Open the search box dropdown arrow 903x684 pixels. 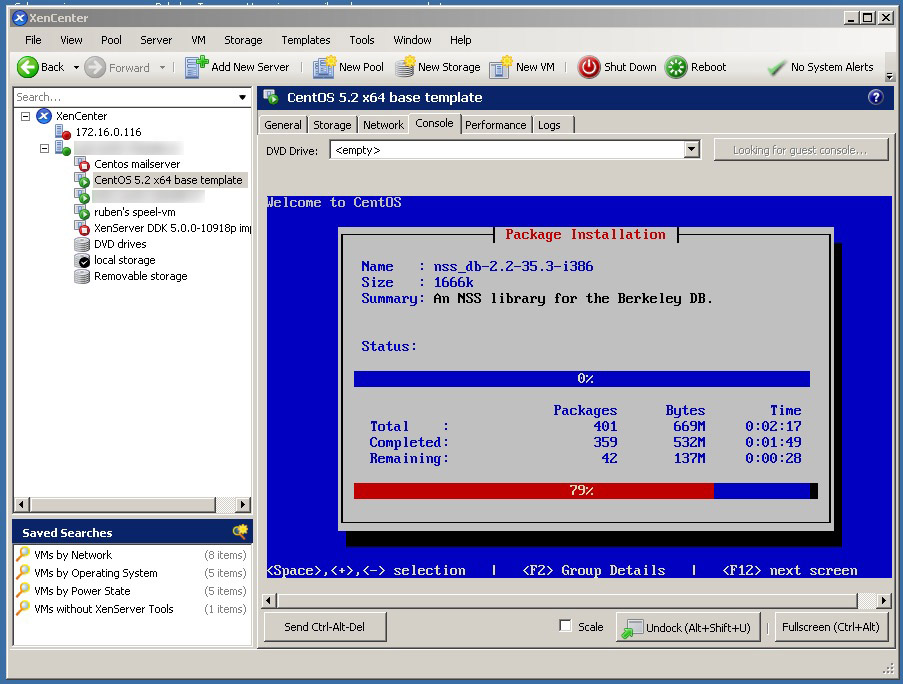(x=242, y=97)
